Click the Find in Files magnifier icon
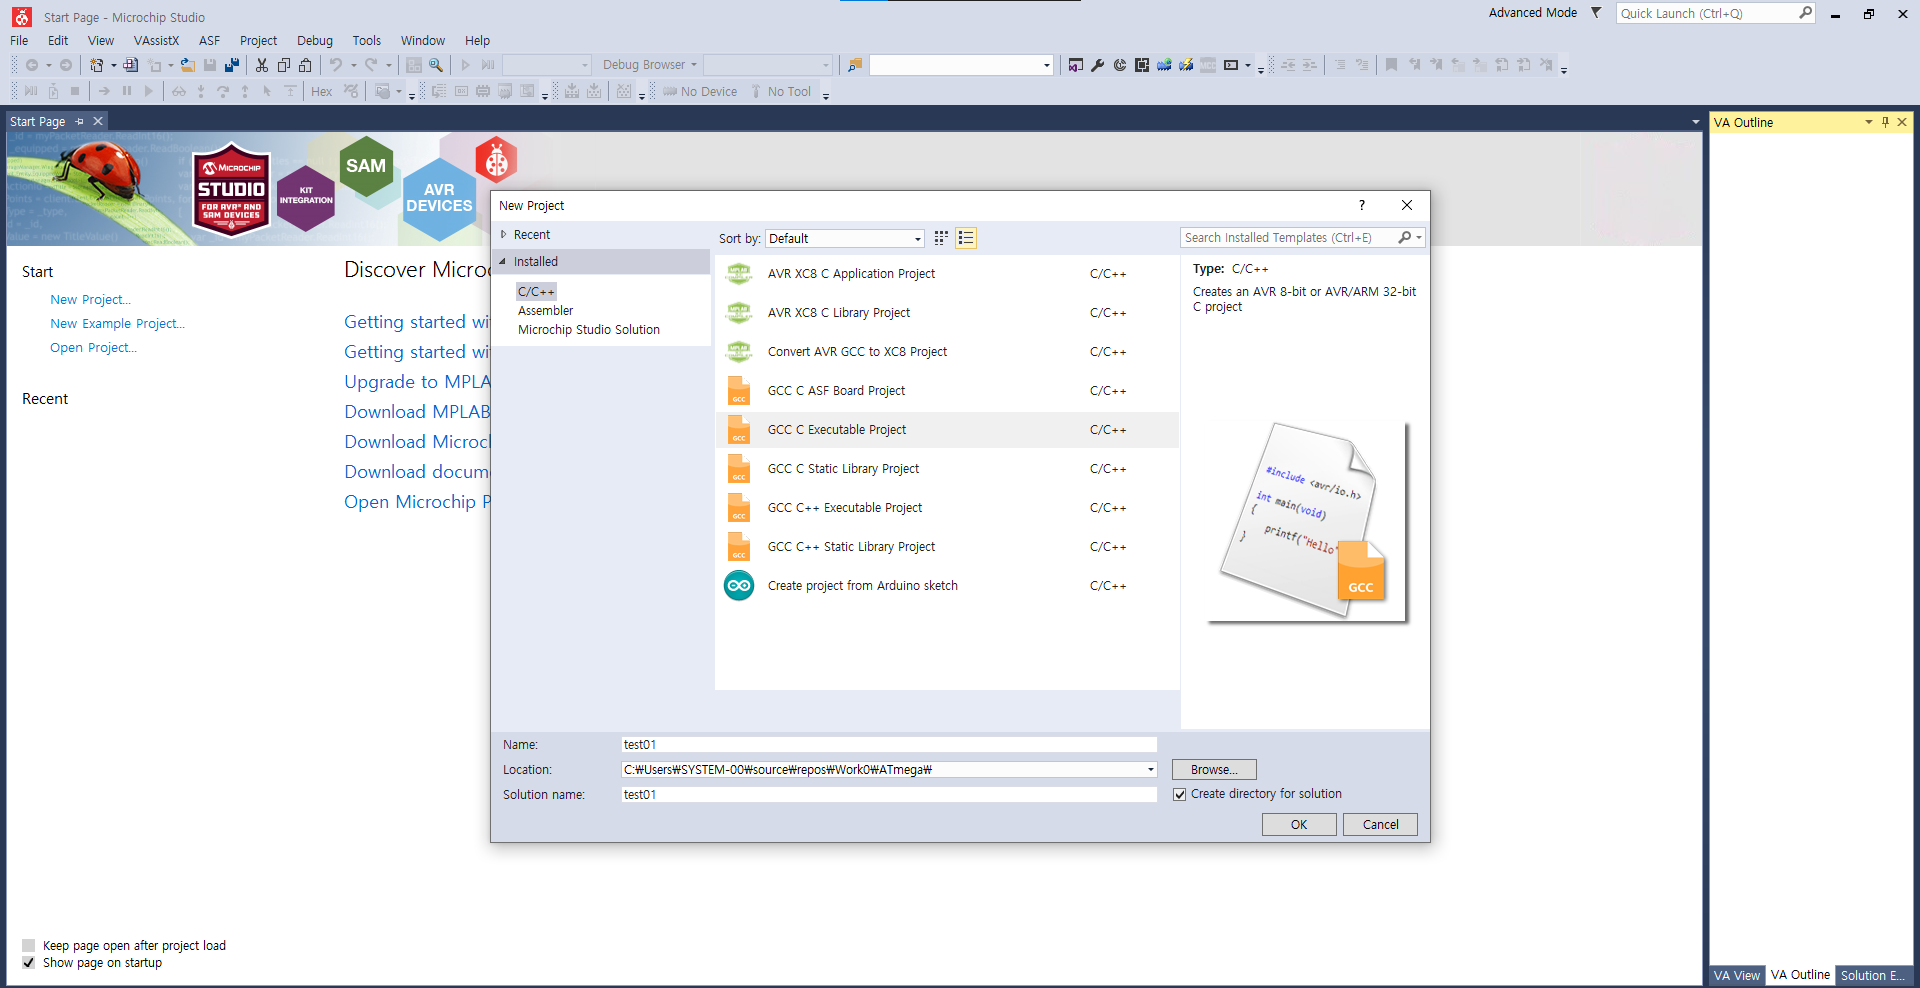 coord(436,65)
